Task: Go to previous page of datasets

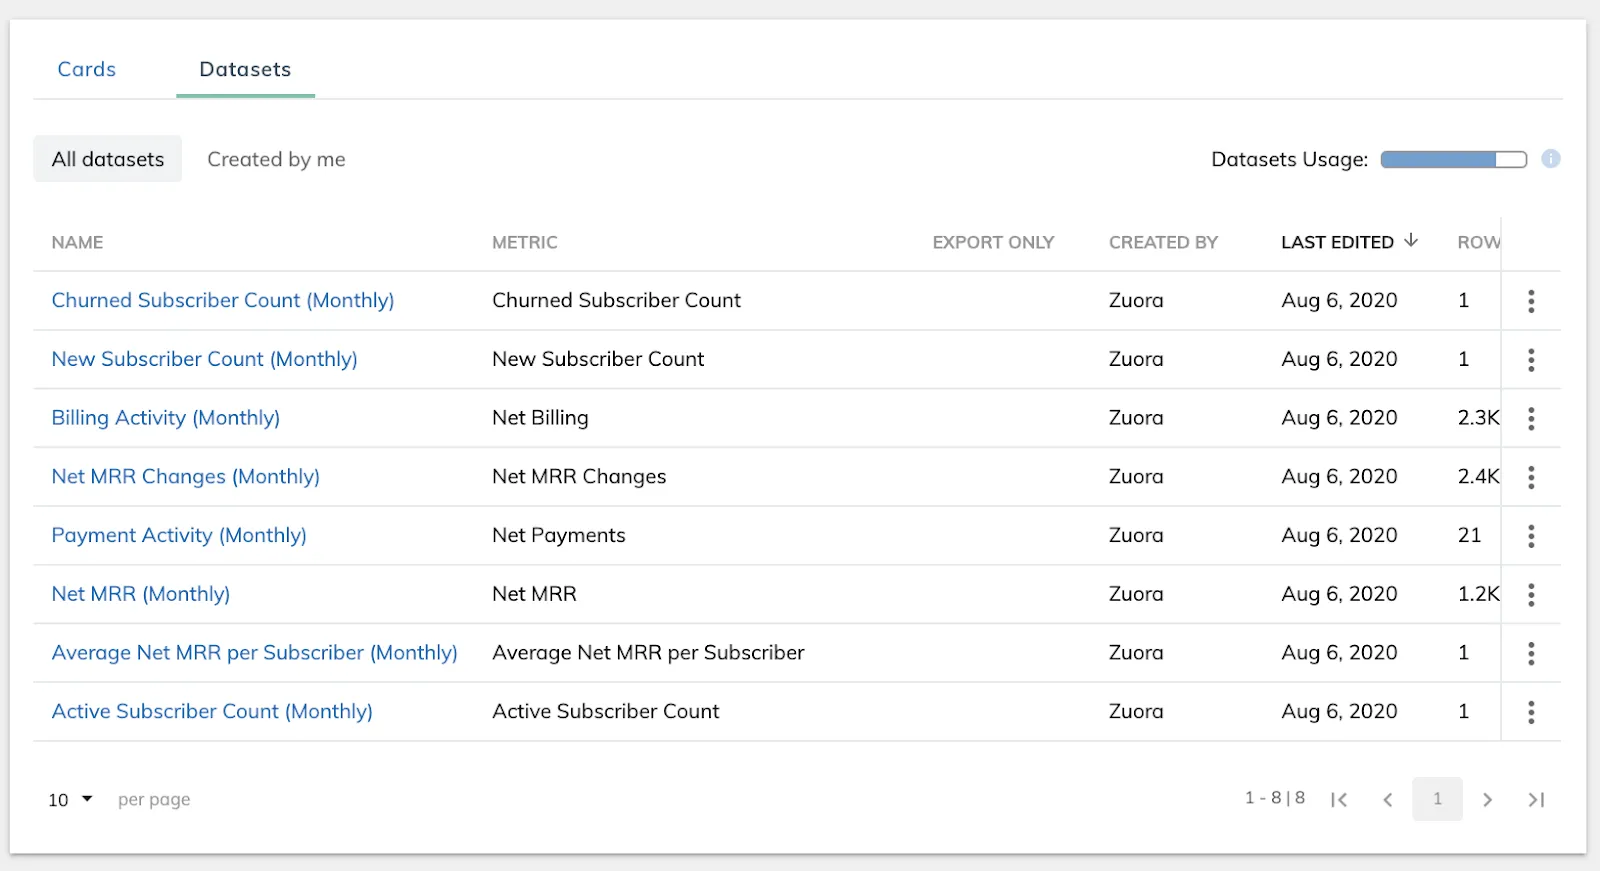Action: tap(1388, 799)
